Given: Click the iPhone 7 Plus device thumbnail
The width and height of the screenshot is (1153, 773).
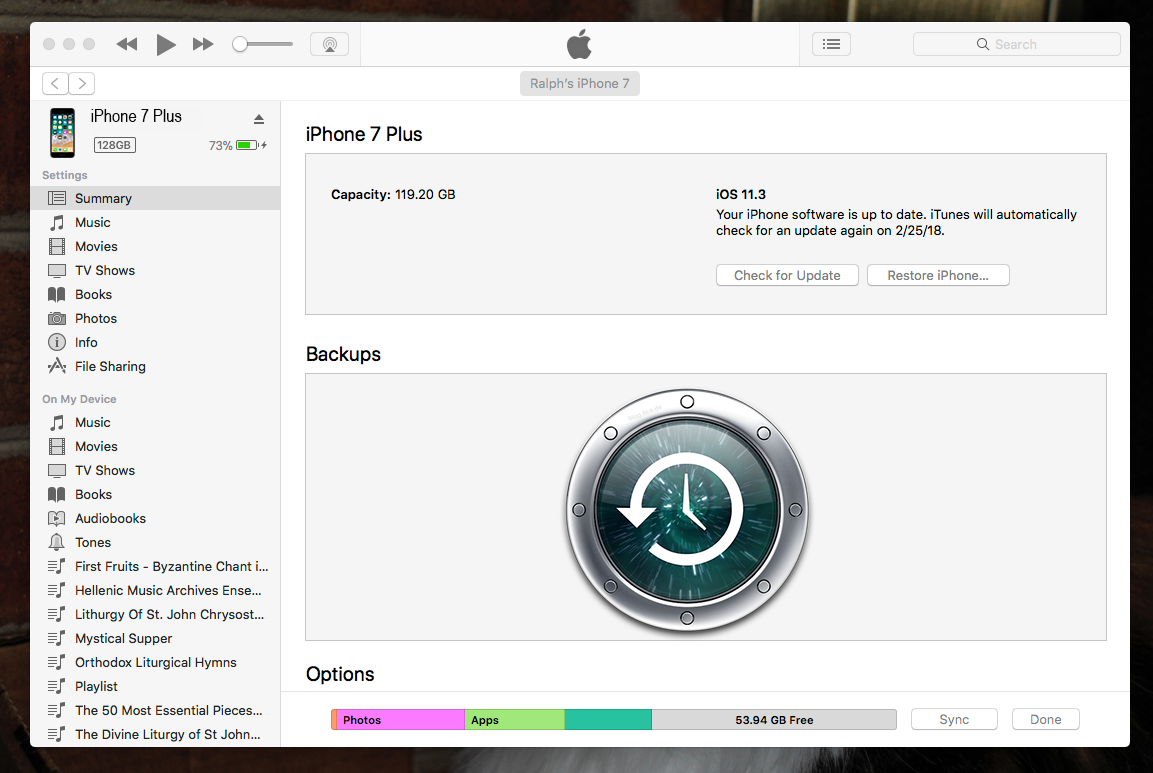Looking at the screenshot, I should tap(63, 132).
